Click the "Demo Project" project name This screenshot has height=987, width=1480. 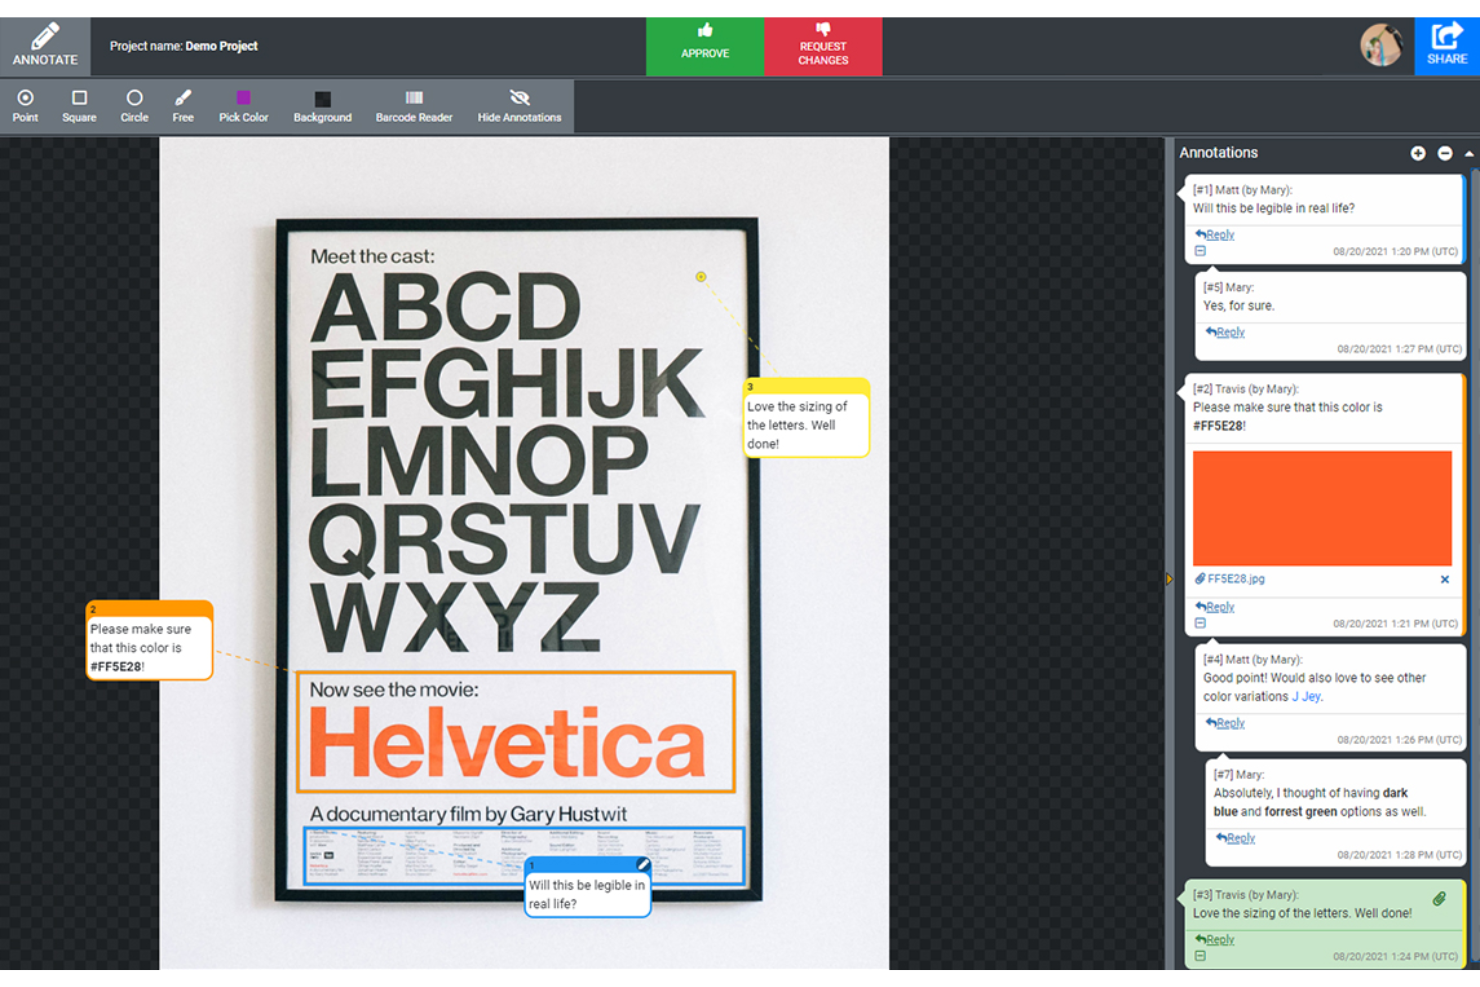[221, 46]
